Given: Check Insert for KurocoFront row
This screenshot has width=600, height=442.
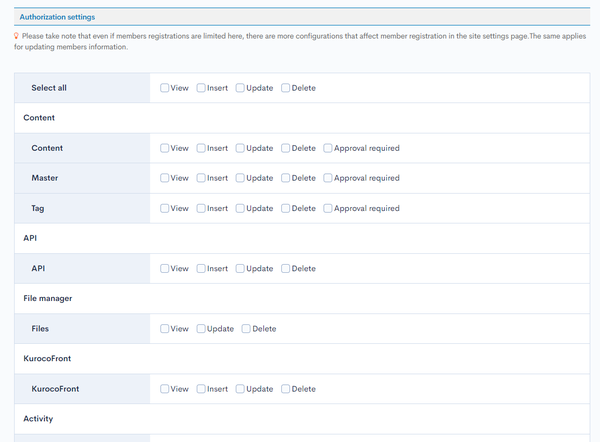Looking at the screenshot, I should click(201, 389).
